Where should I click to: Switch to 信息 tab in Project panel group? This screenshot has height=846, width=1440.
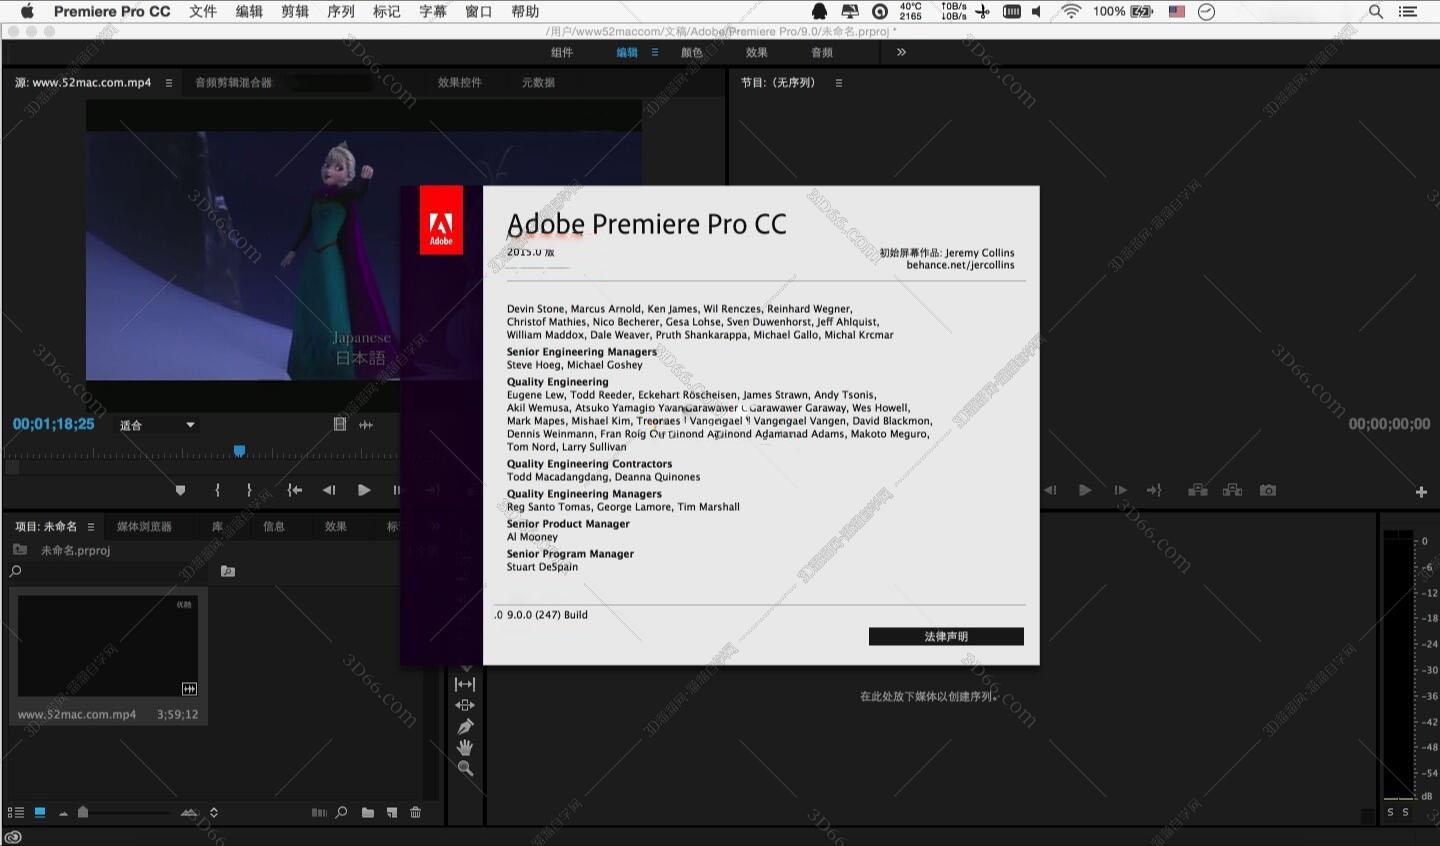click(x=273, y=527)
